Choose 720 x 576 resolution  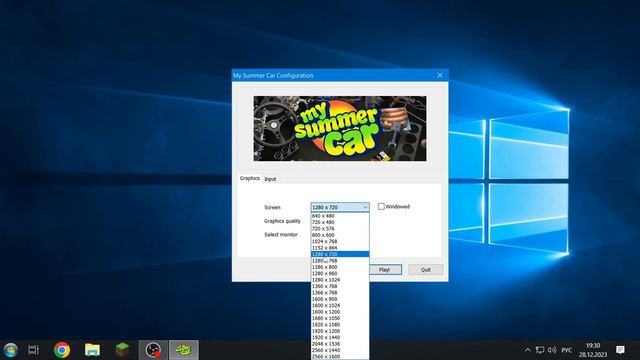click(340, 229)
